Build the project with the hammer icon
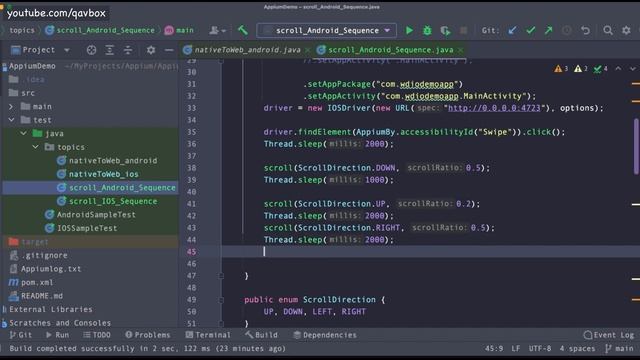Screen dimensions: 640x360 [243, 30]
